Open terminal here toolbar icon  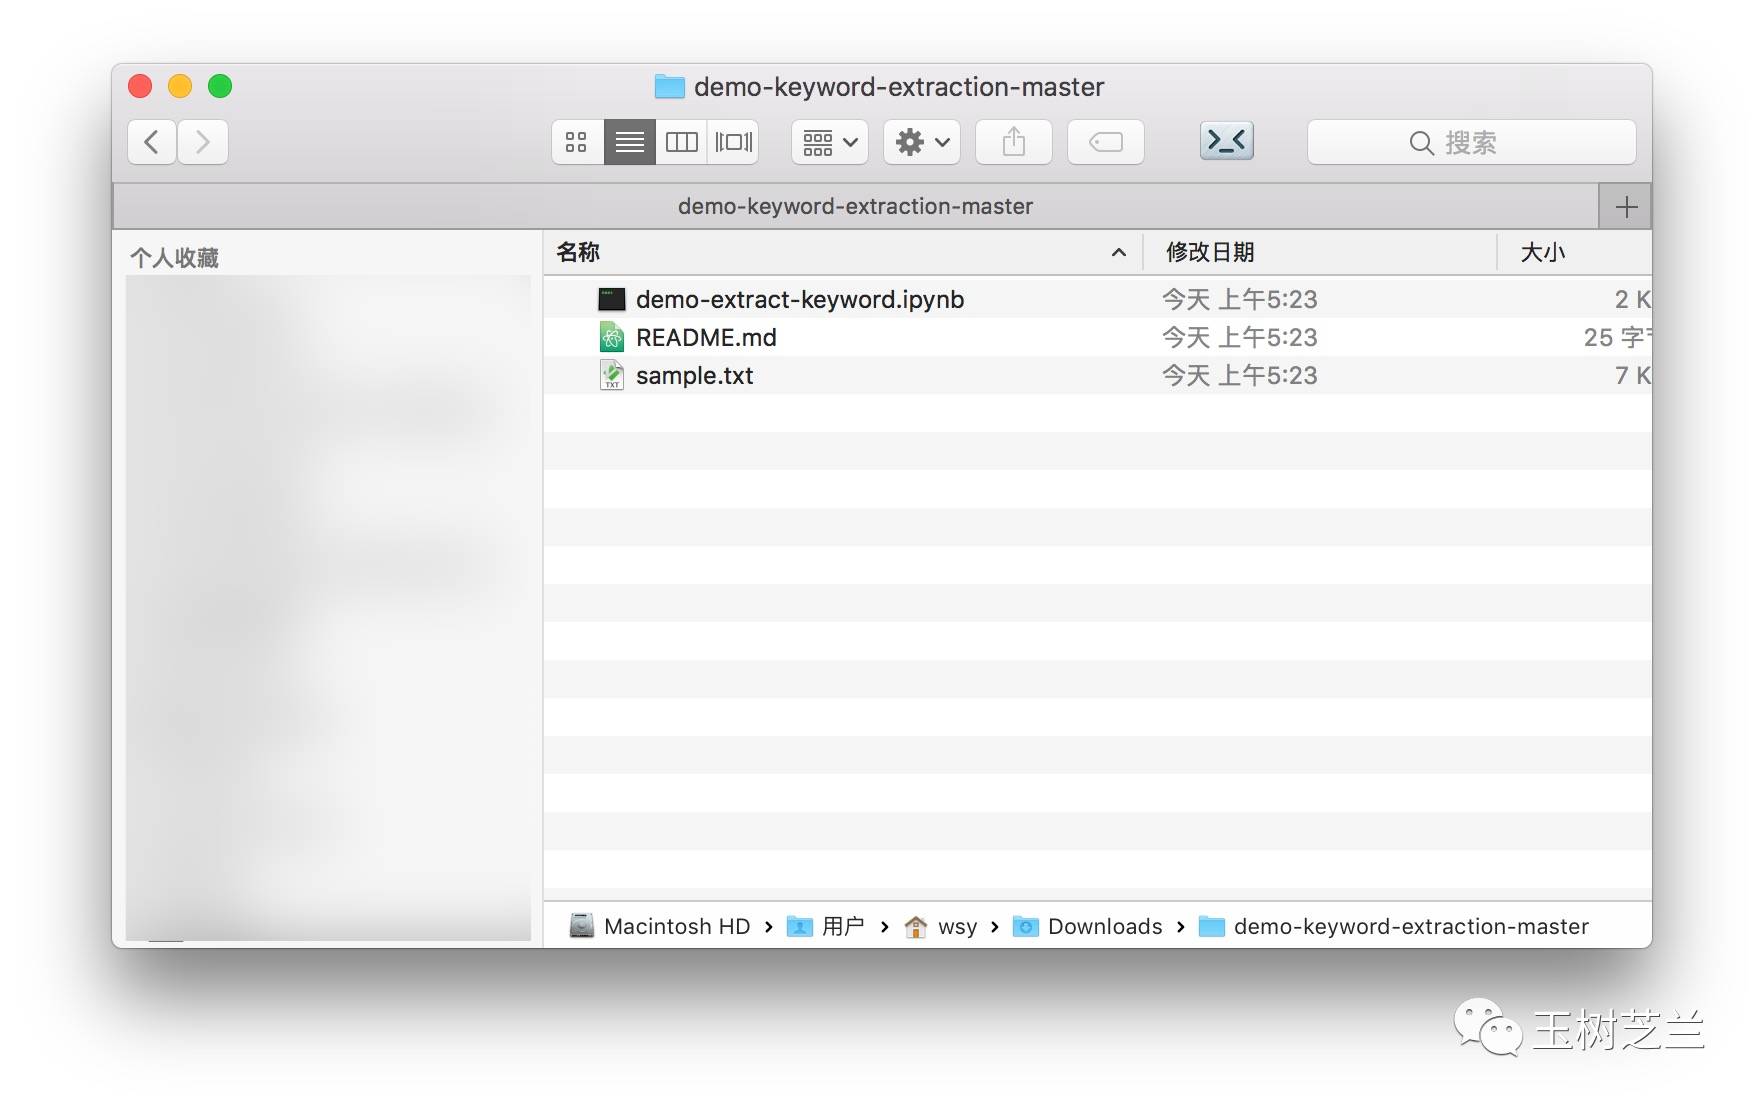[x=1227, y=141]
